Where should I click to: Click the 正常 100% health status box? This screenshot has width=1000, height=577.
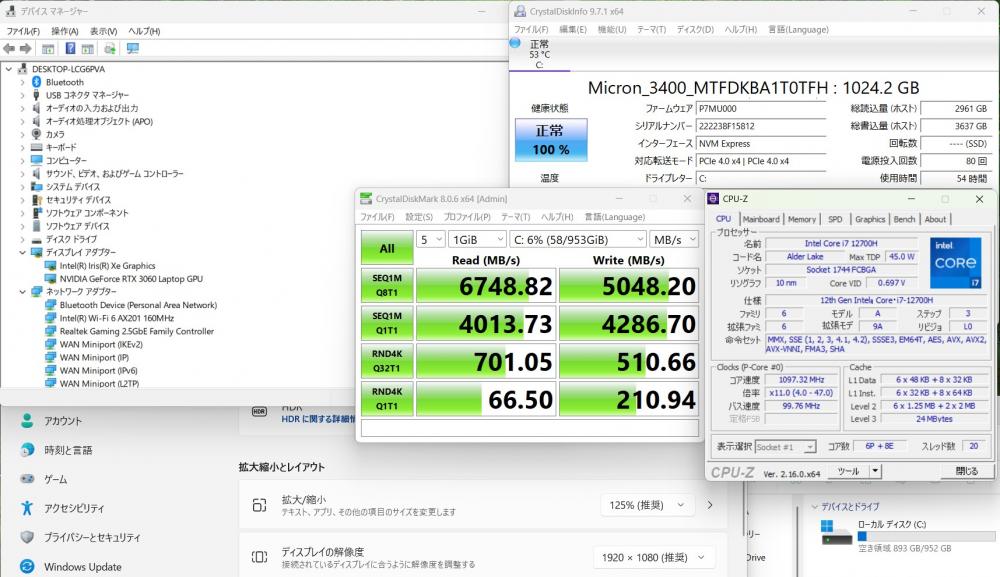coord(549,140)
